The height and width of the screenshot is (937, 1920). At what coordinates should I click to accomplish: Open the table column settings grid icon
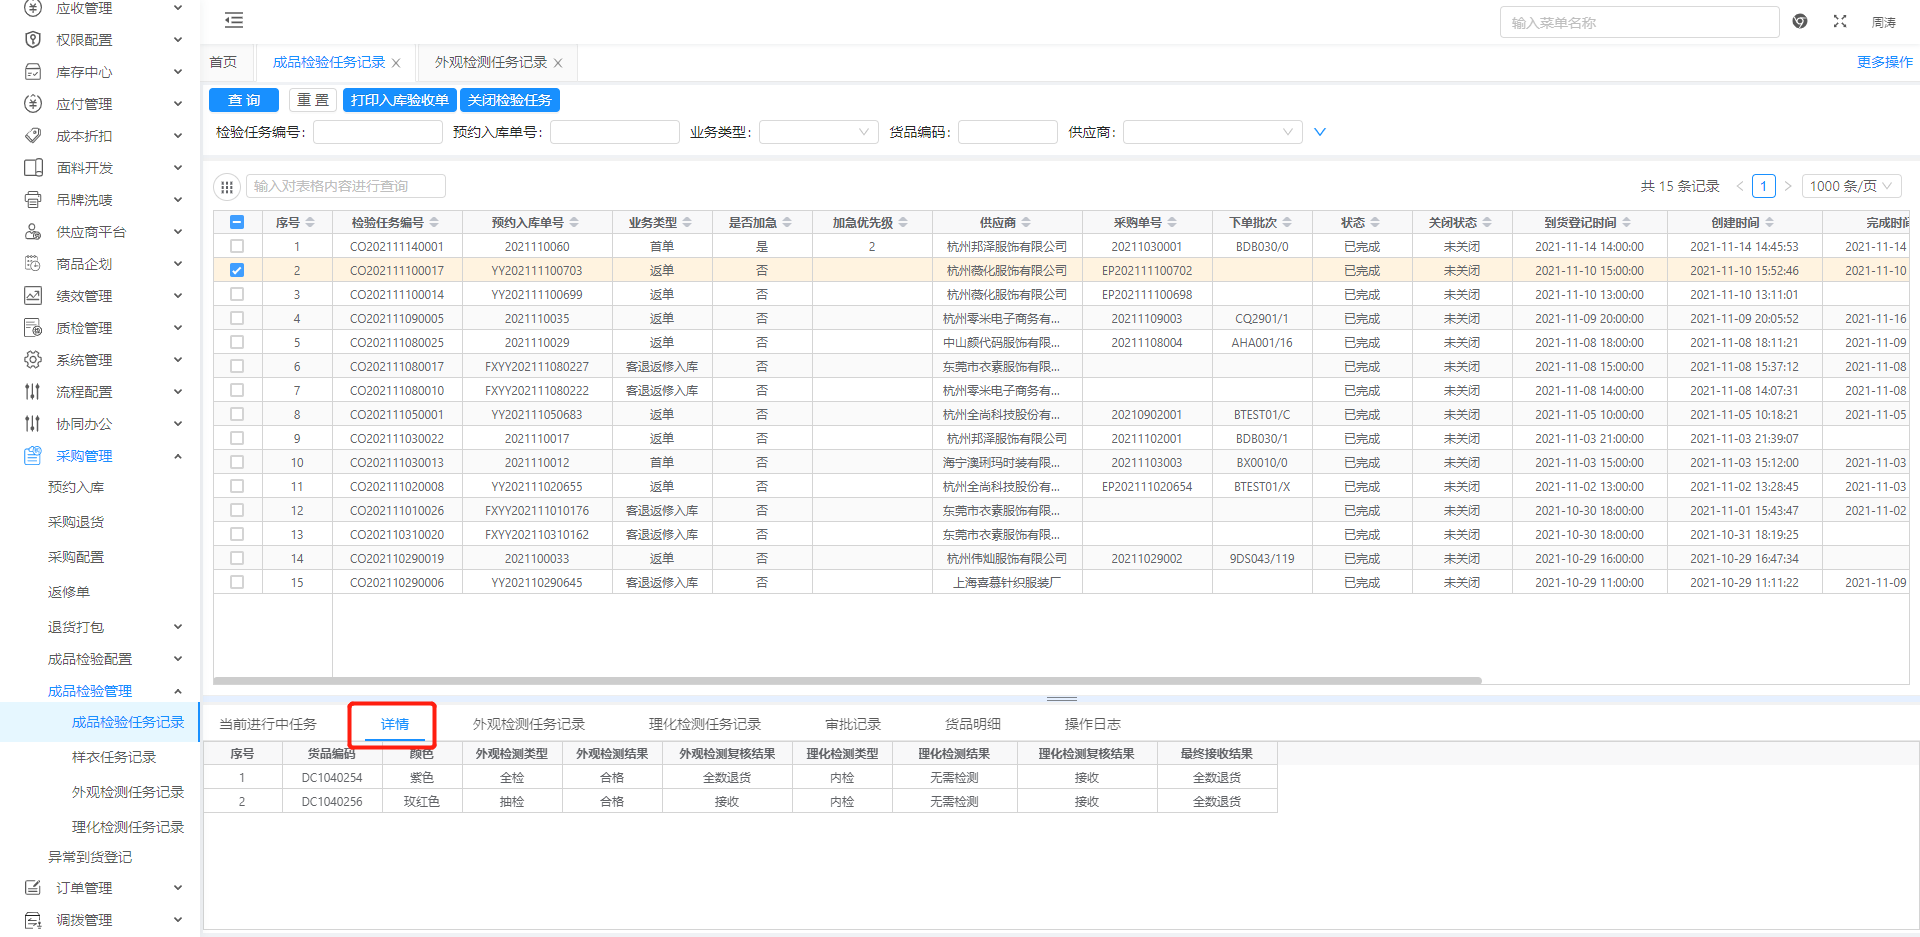click(227, 187)
